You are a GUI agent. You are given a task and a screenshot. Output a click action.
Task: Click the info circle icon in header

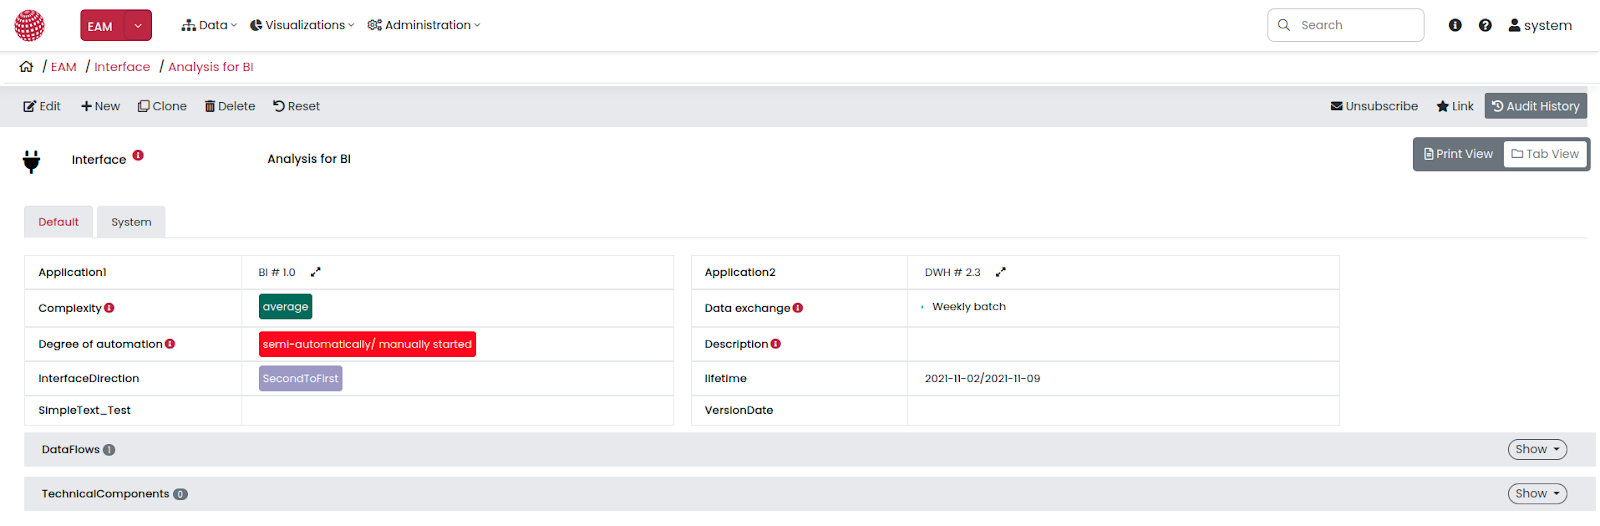1455,25
